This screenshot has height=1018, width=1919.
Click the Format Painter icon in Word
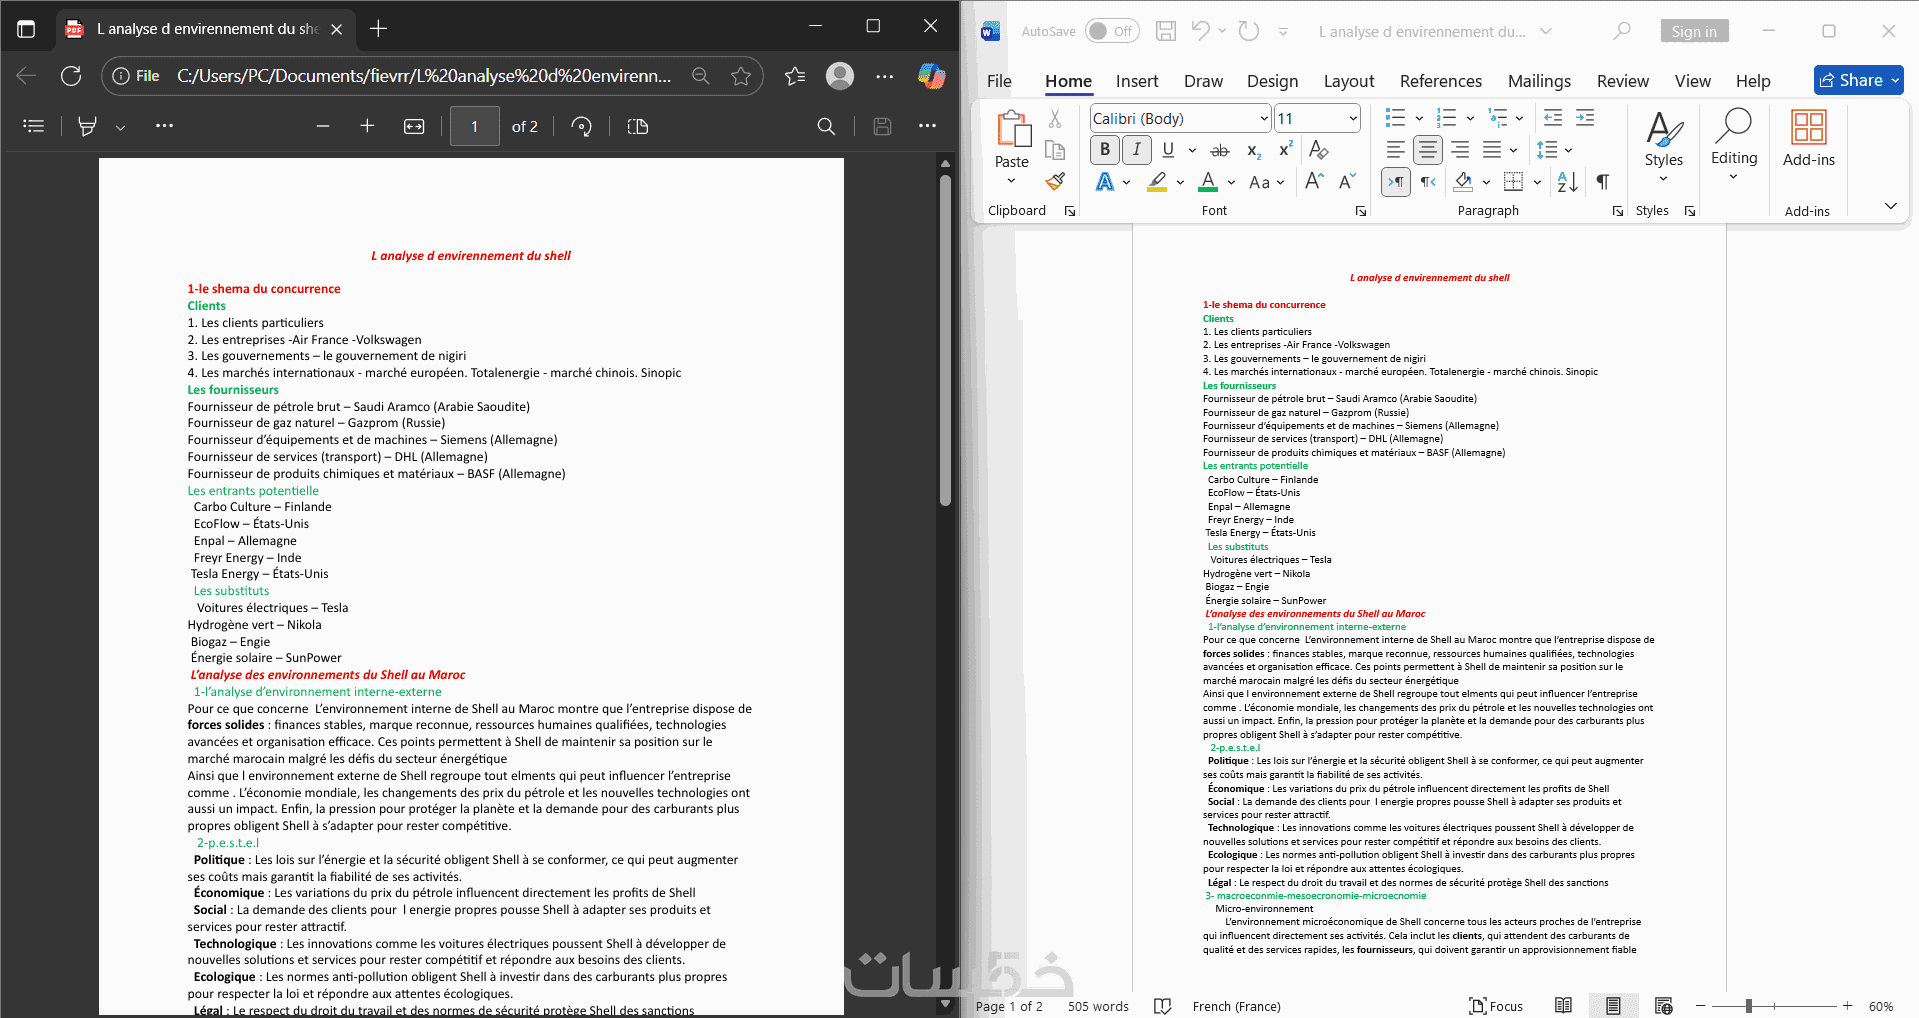1055,181
